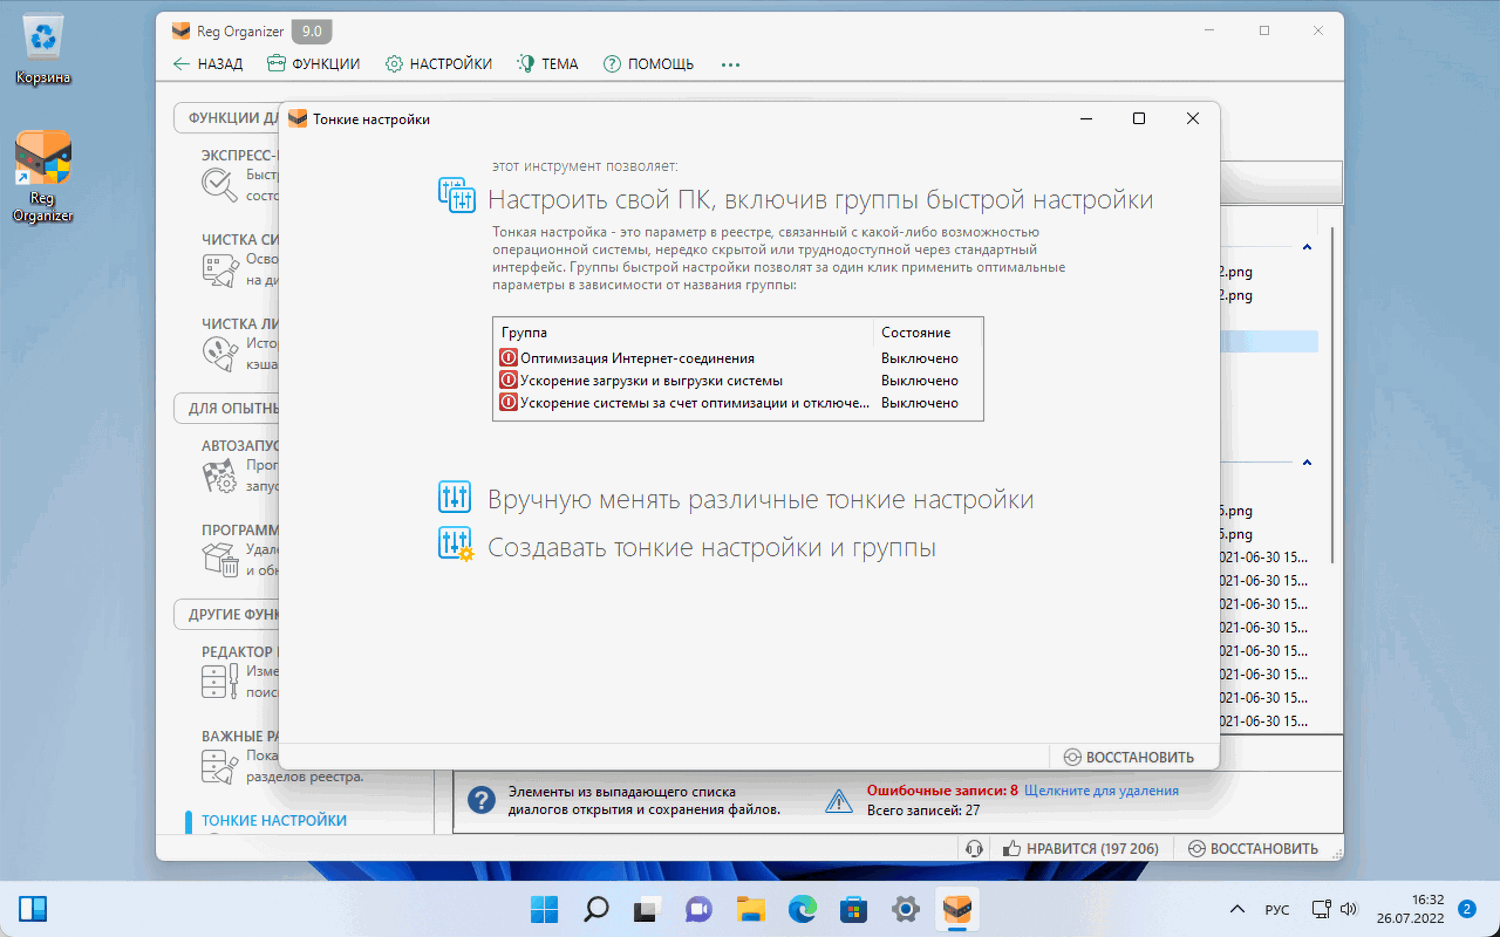Click the Reg Organizer taskbar icon
Image resolution: width=1500 pixels, height=937 pixels.
[957, 909]
